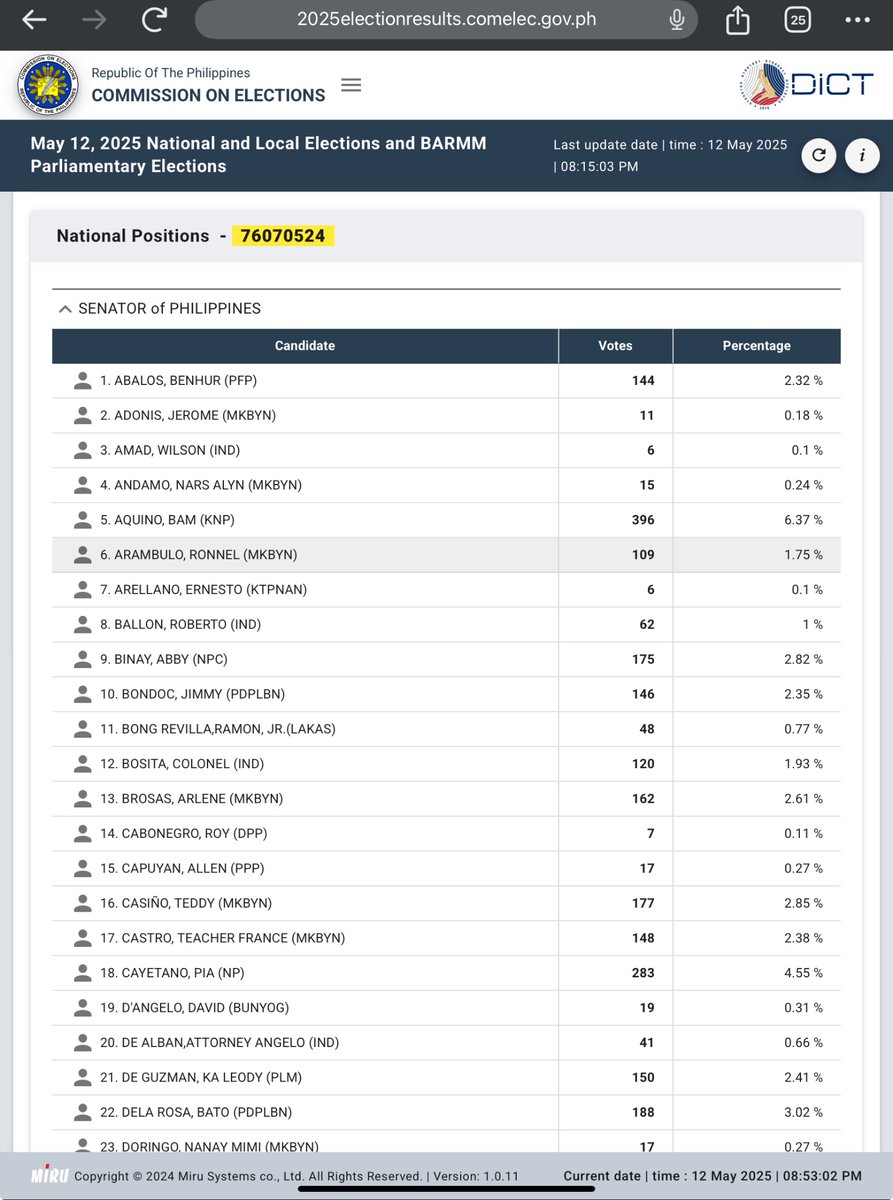Open the hamburger navigation menu
Screen dimensions: 893x1200
[x=351, y=85]
